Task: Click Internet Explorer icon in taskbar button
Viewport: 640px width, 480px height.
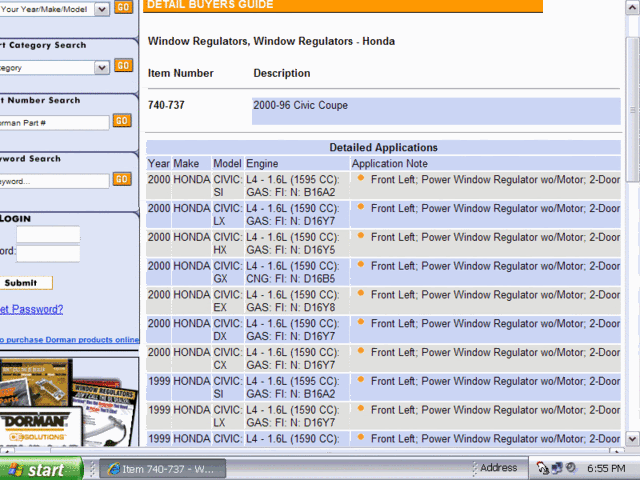Action: pyautogui.click(x=113, y=469)
